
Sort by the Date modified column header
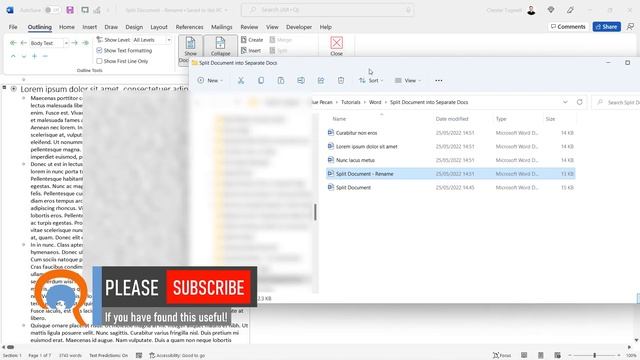point(452,119)
